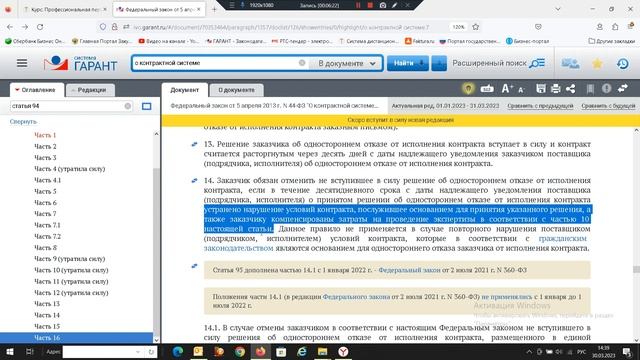640x360 pixels.
Task: Click the Garant system logo
Action: point(80,63)
